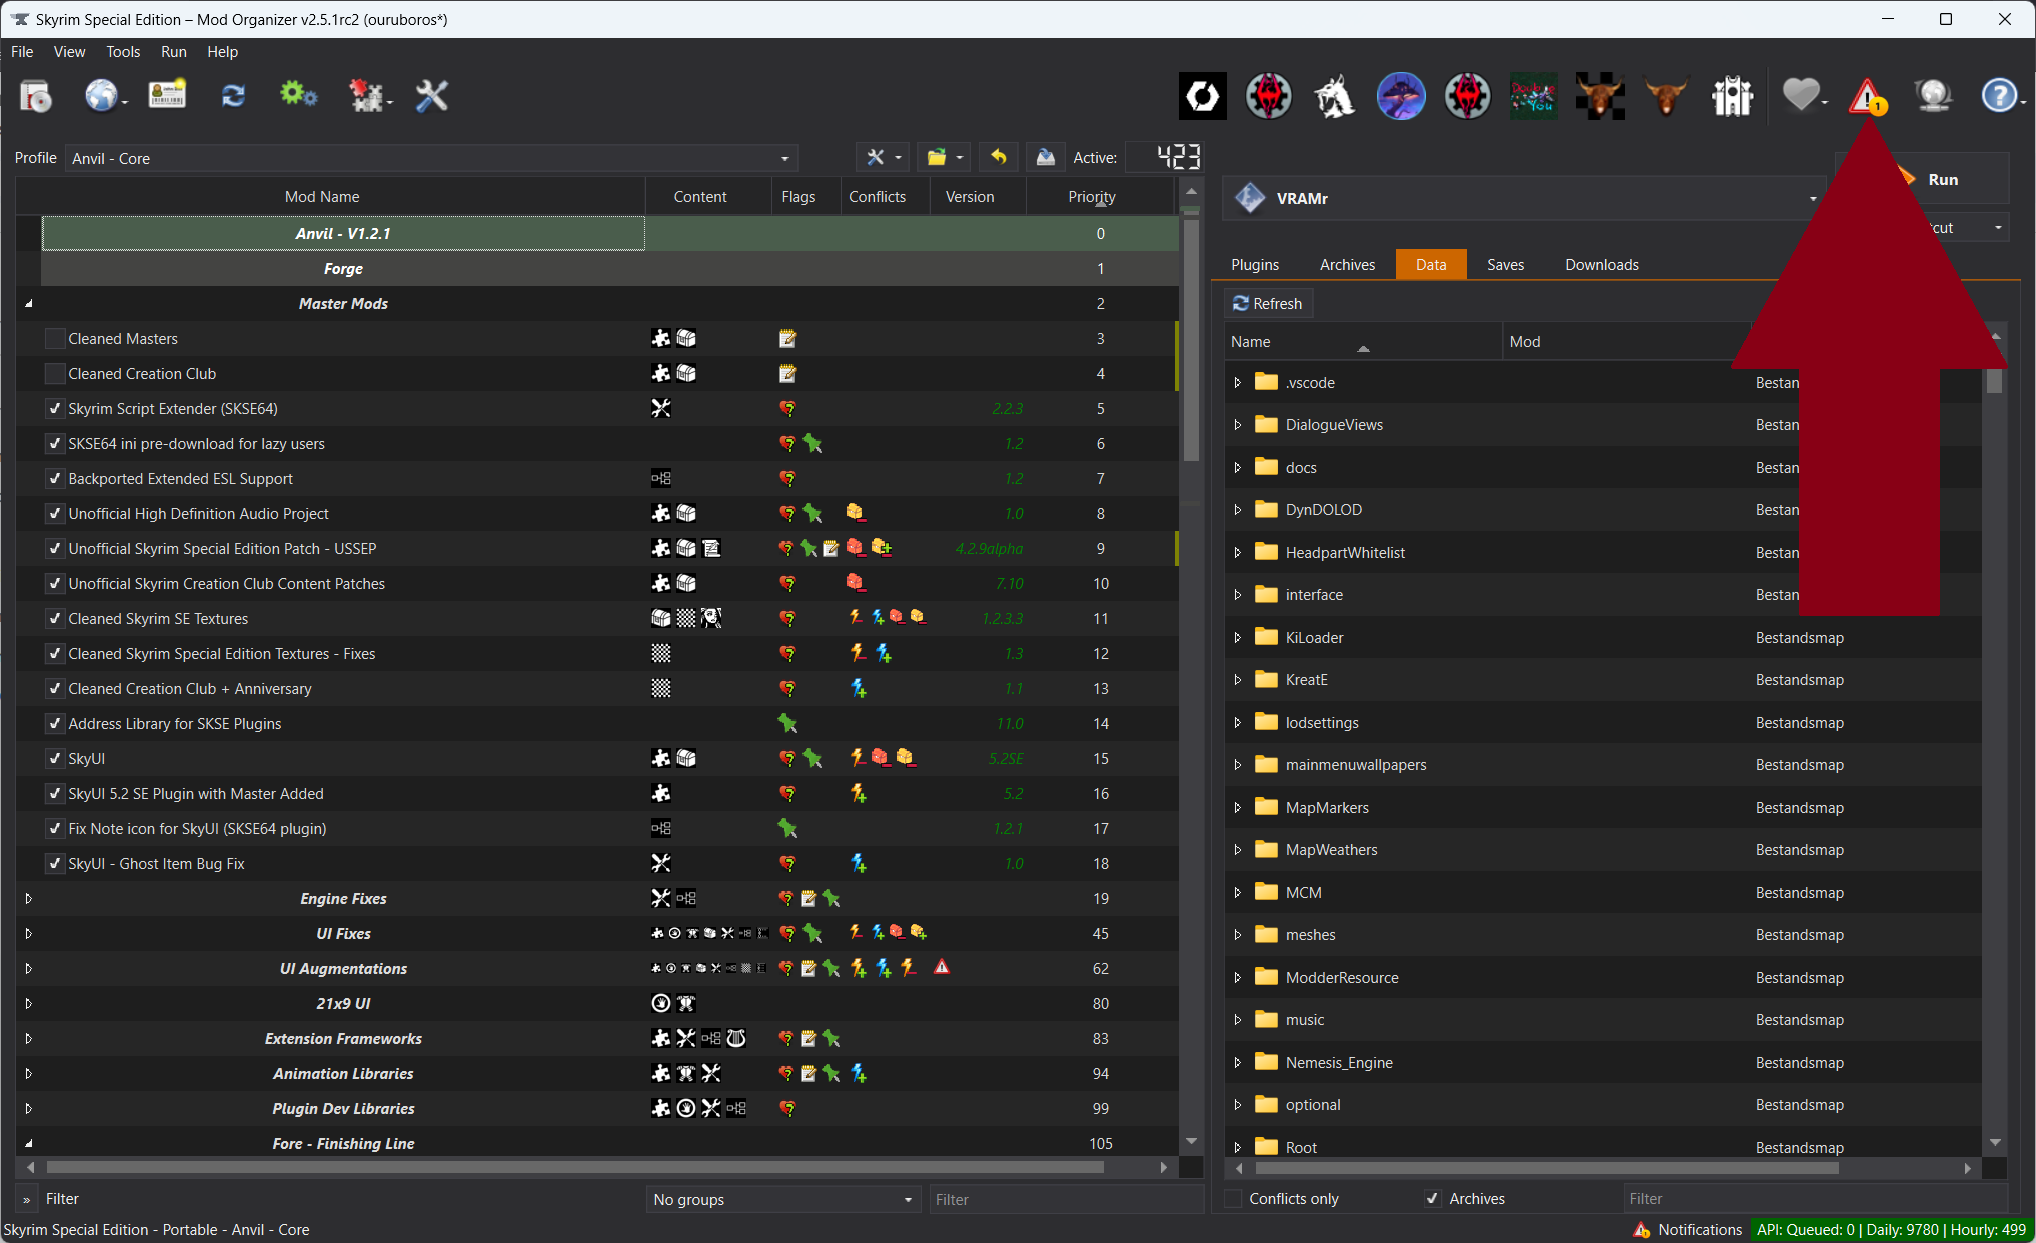
Task: Open the Tools menu
Action: (122, 52)
